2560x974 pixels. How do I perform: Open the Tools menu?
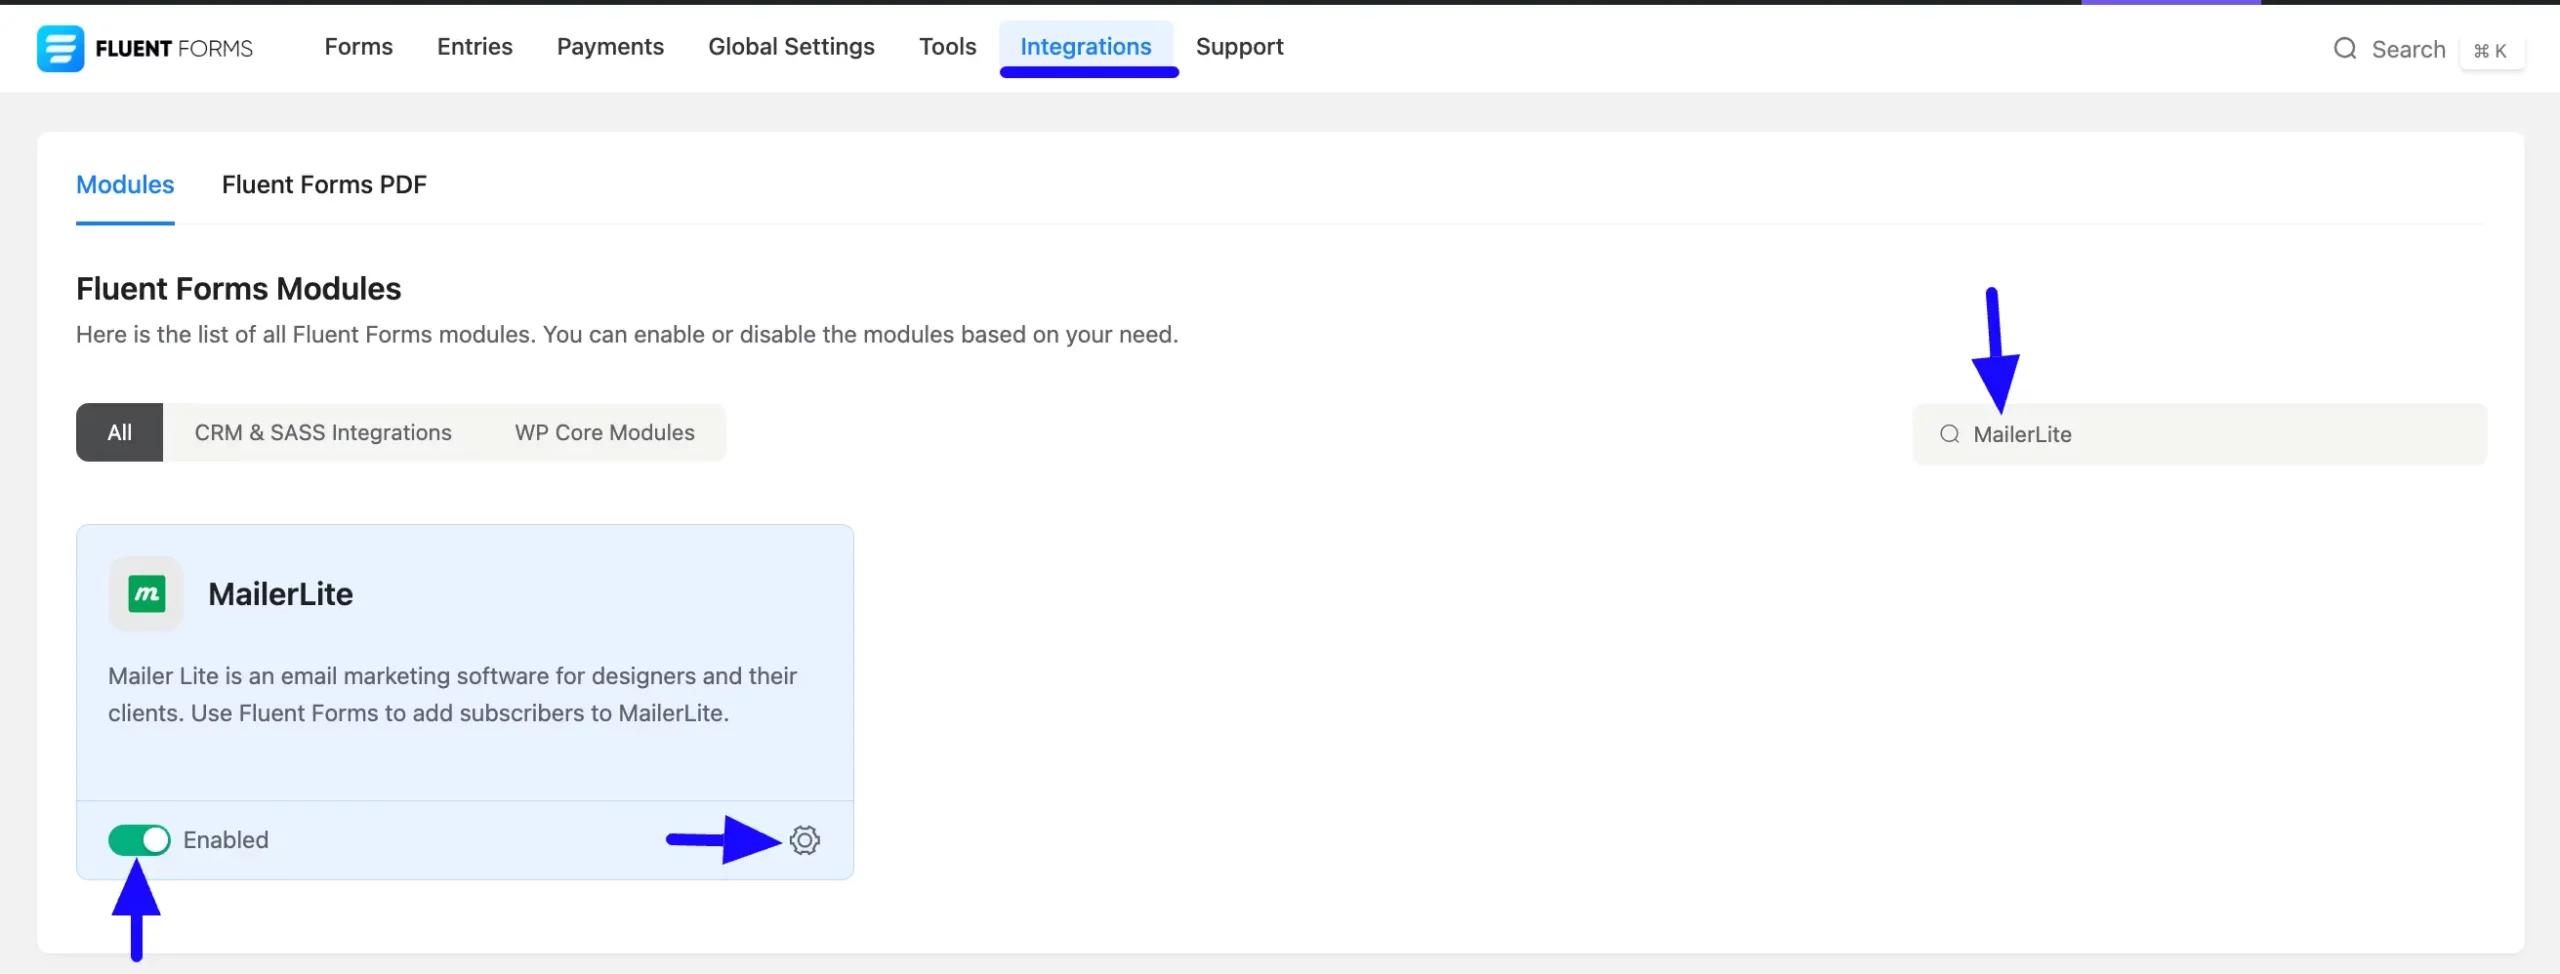(947, 47)
